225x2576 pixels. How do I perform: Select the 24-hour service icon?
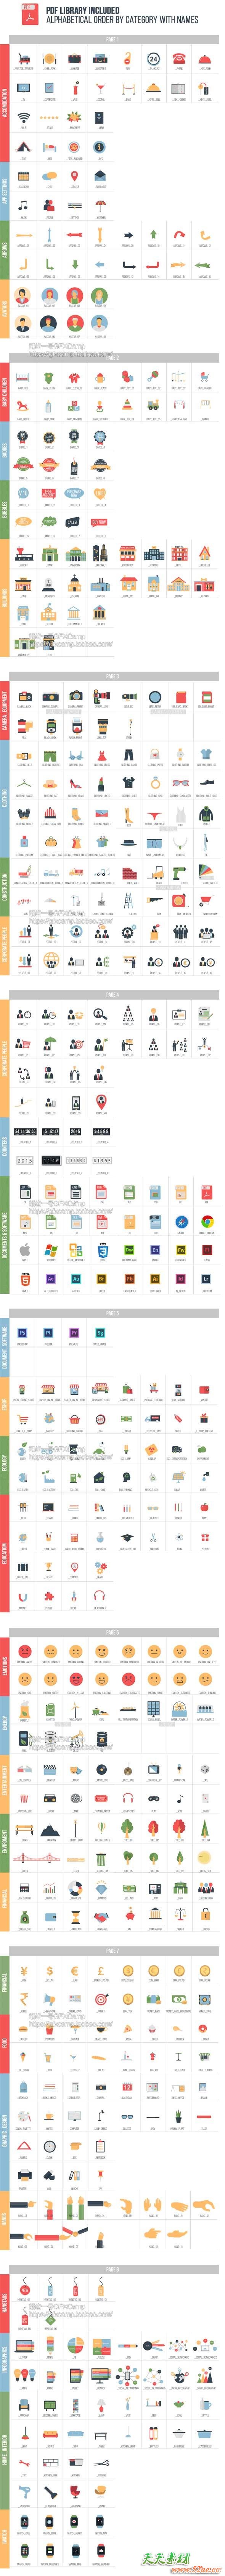[x=153, y=59]
